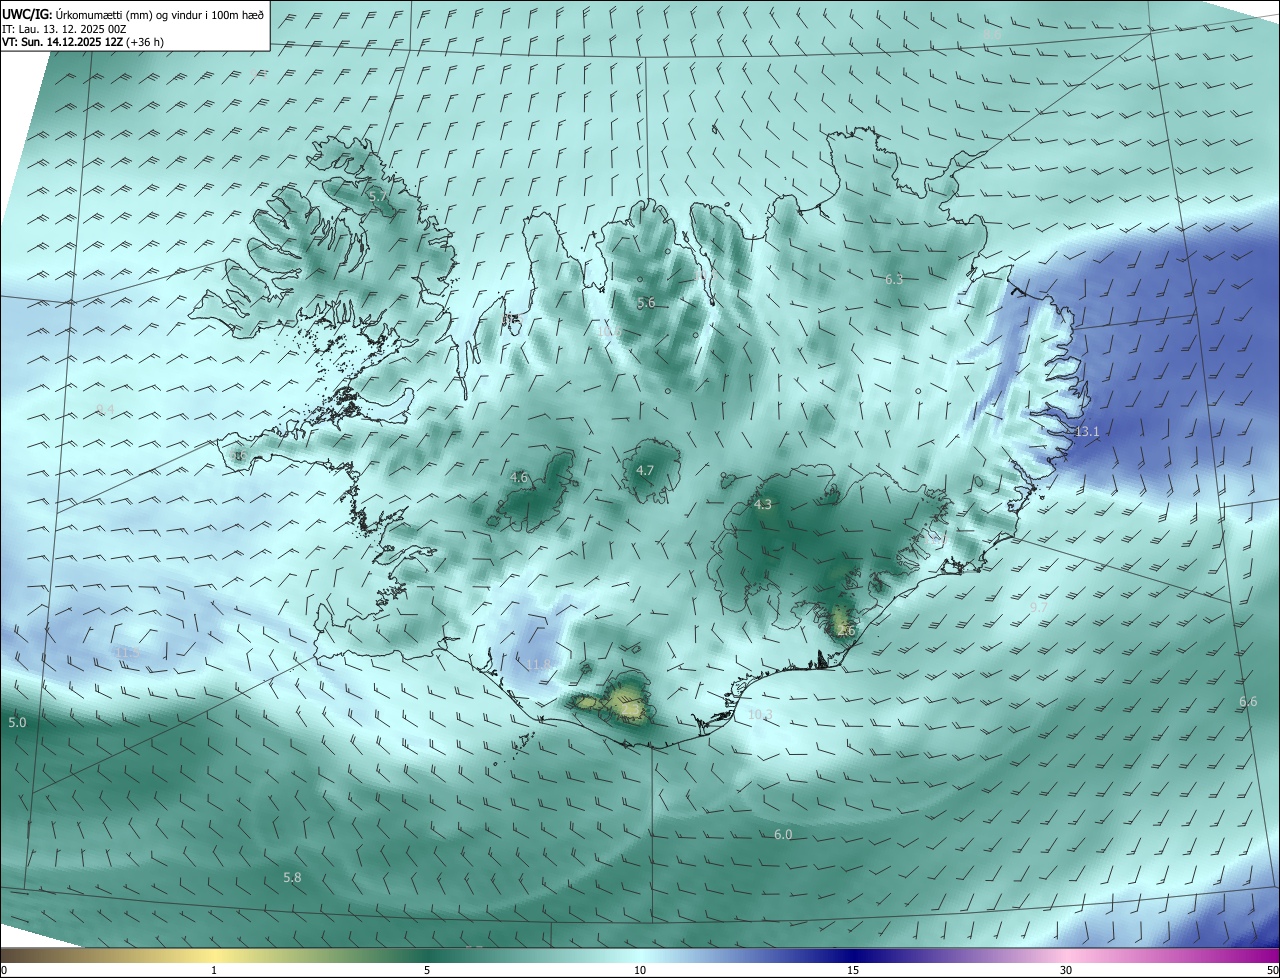Click the colorbar tick label 10
The width and height of the screenshot is (1280, 978).
[640, 971]
